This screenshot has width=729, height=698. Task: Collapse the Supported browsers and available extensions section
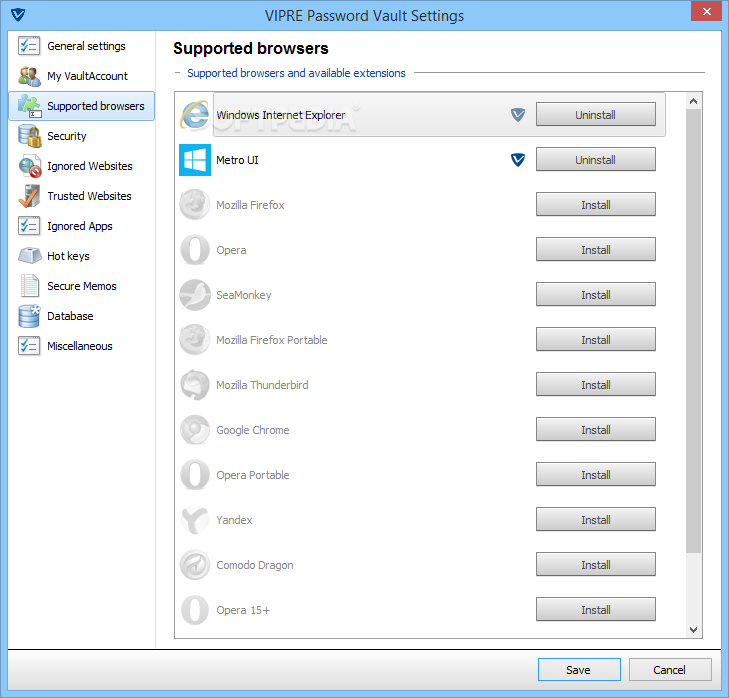[x=177, y=73]
